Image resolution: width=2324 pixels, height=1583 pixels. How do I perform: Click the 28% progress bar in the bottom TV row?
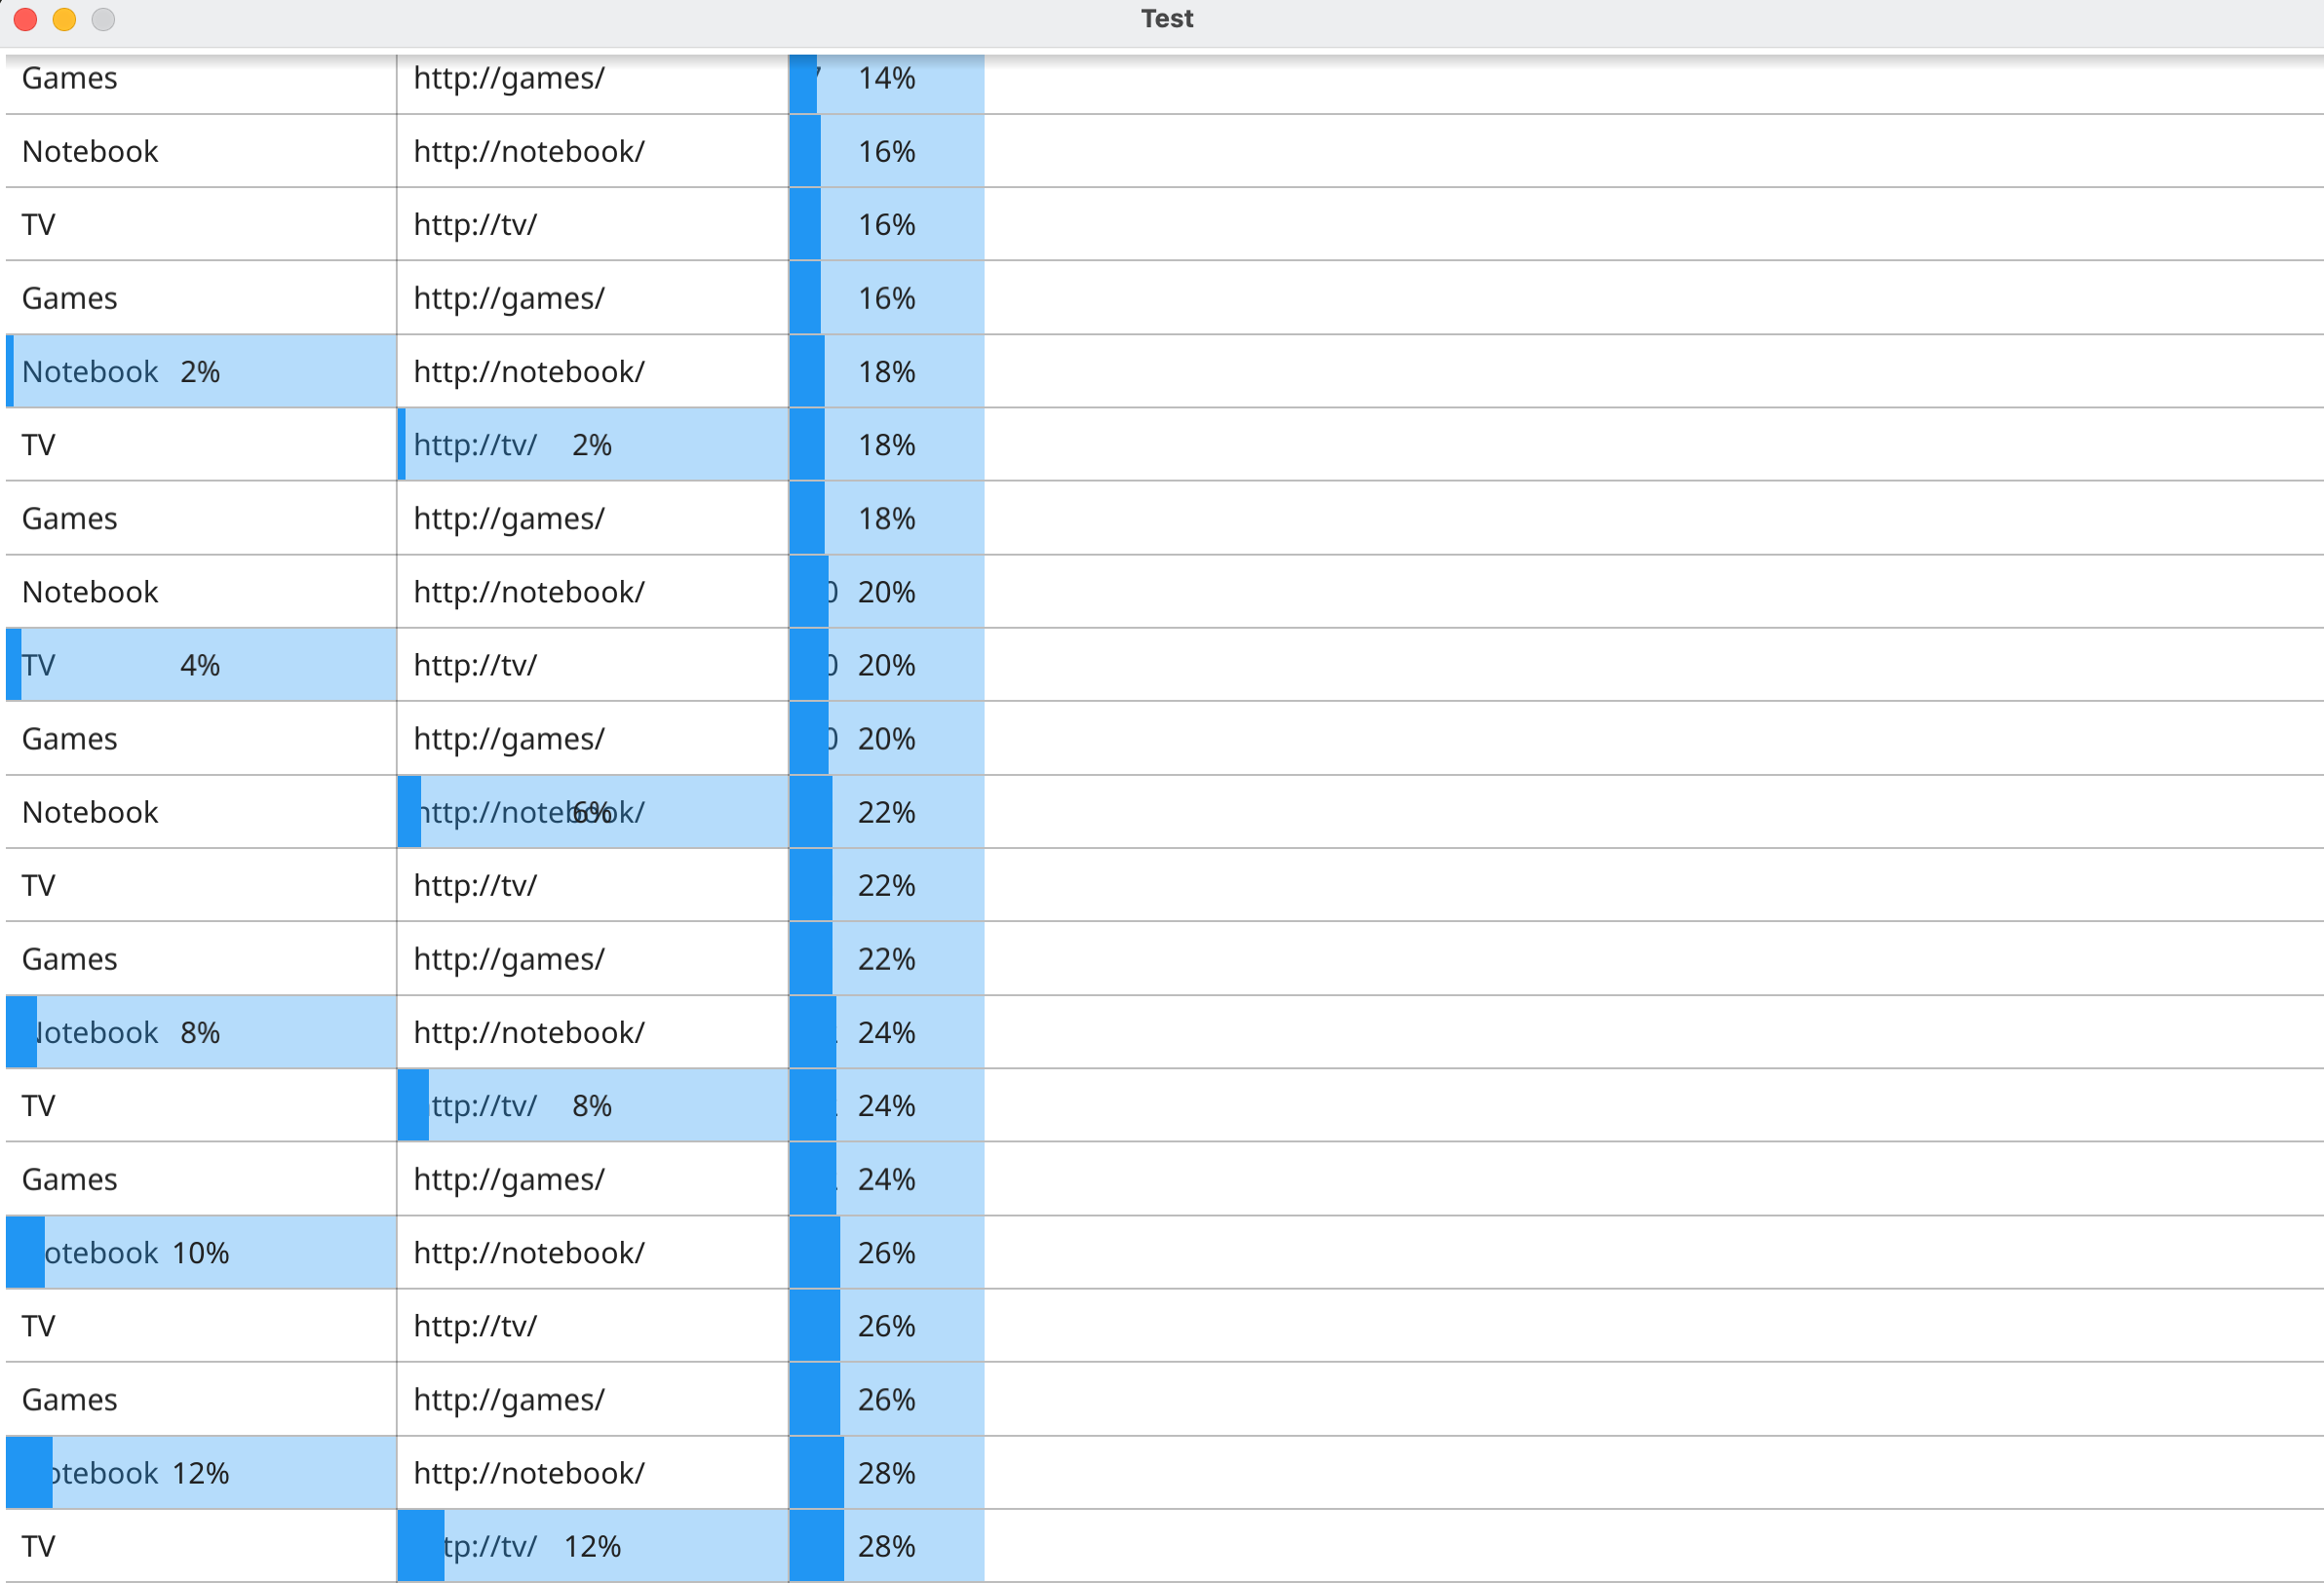tap(885, 1546)
